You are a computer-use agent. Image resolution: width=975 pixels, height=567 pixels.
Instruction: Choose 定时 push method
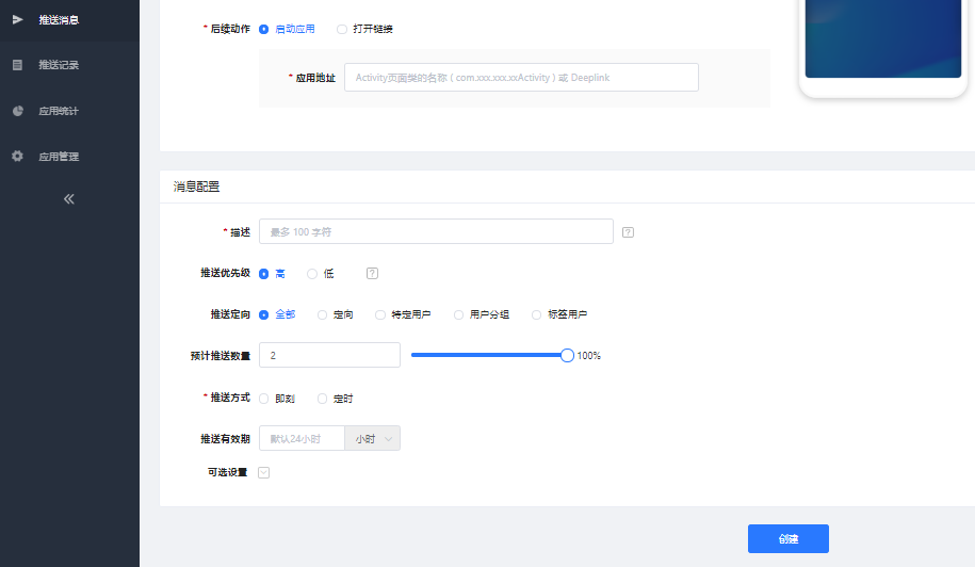click(x=322, y=399)
